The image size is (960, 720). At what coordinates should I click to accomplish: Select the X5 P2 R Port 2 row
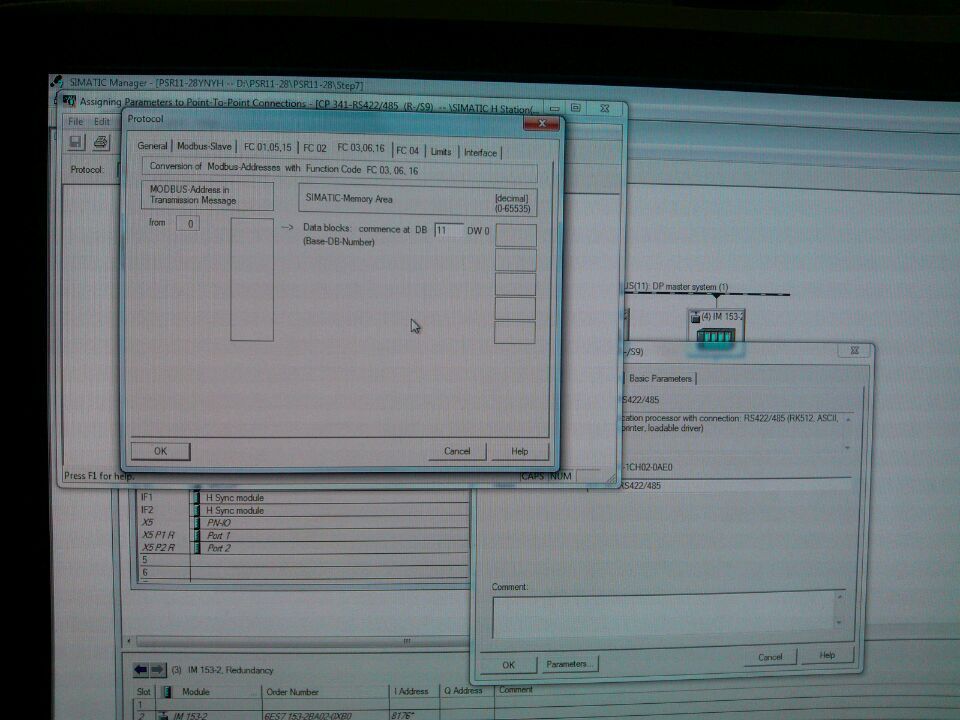302,548
